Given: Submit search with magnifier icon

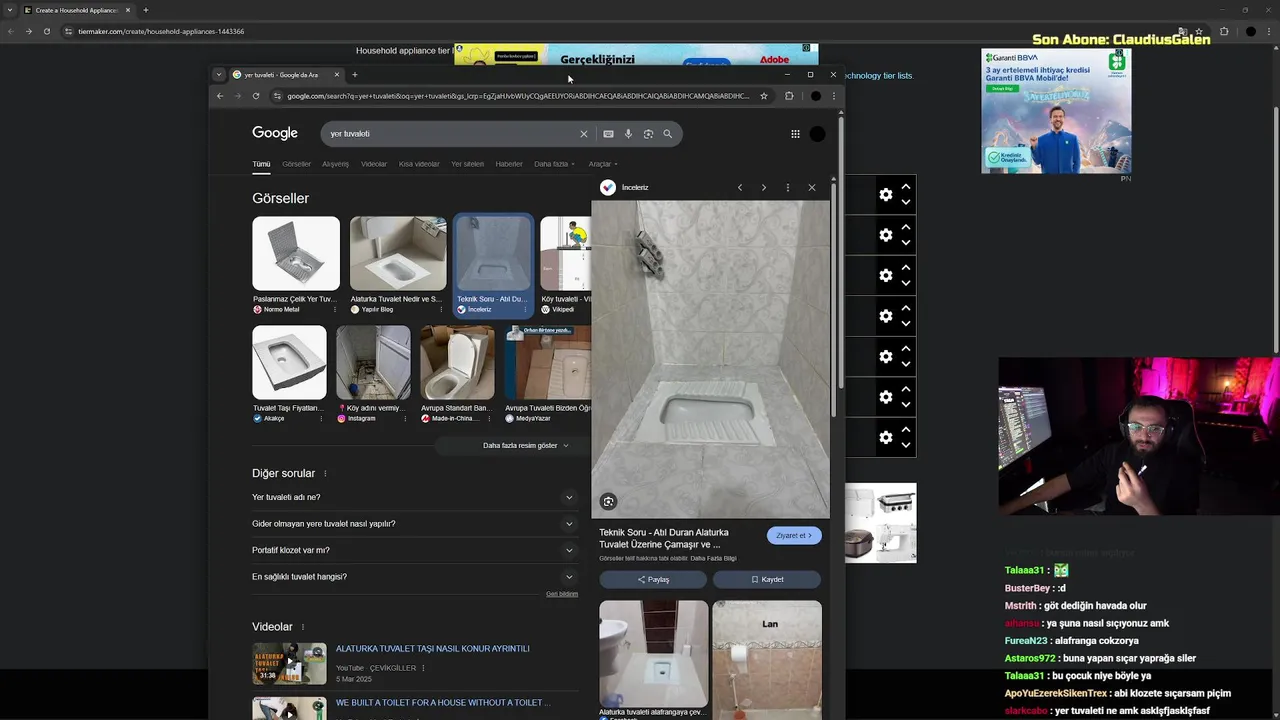Looking at the screenshot, I should (668, 134).
